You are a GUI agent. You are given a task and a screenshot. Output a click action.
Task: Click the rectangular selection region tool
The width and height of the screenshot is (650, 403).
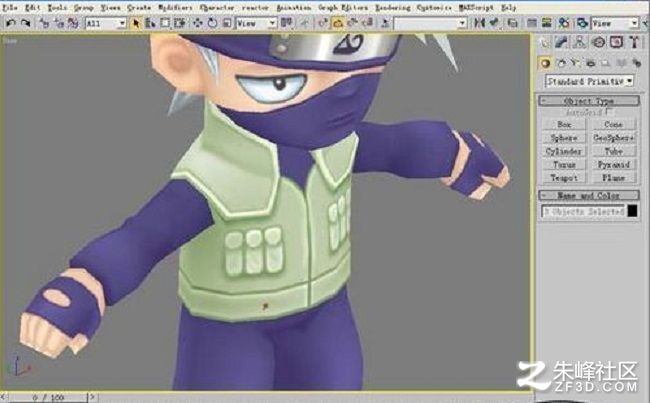tap(165, 23)
